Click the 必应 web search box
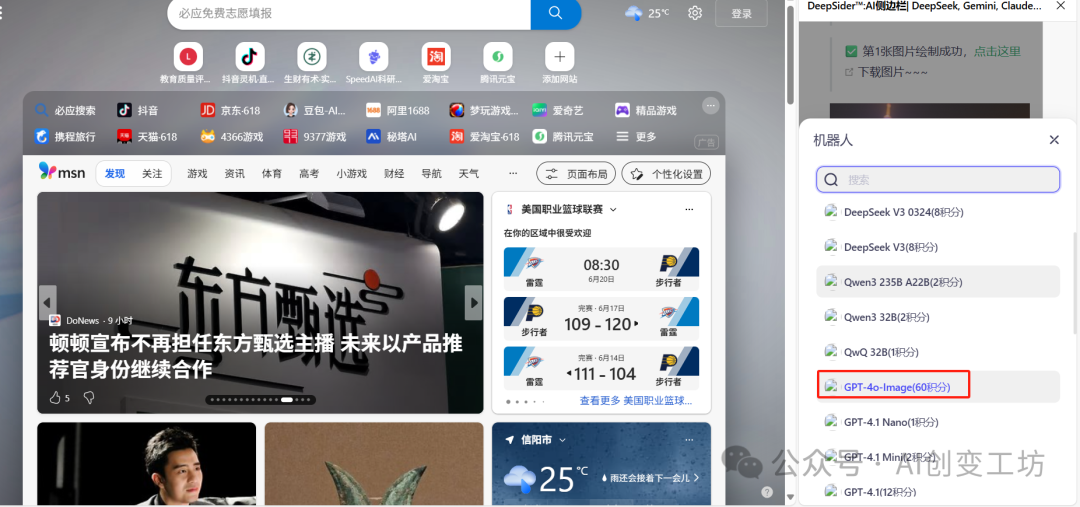1080x507 pixels. 349,13
